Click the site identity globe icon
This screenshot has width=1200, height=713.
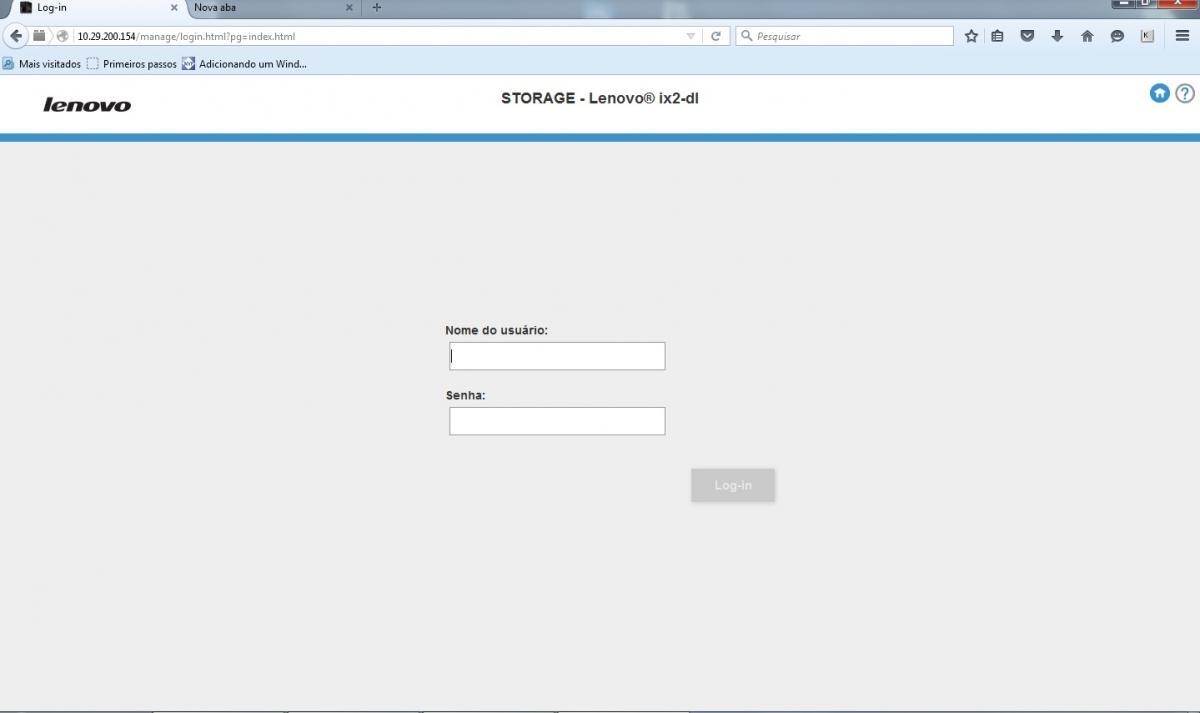tap(62, 36)
